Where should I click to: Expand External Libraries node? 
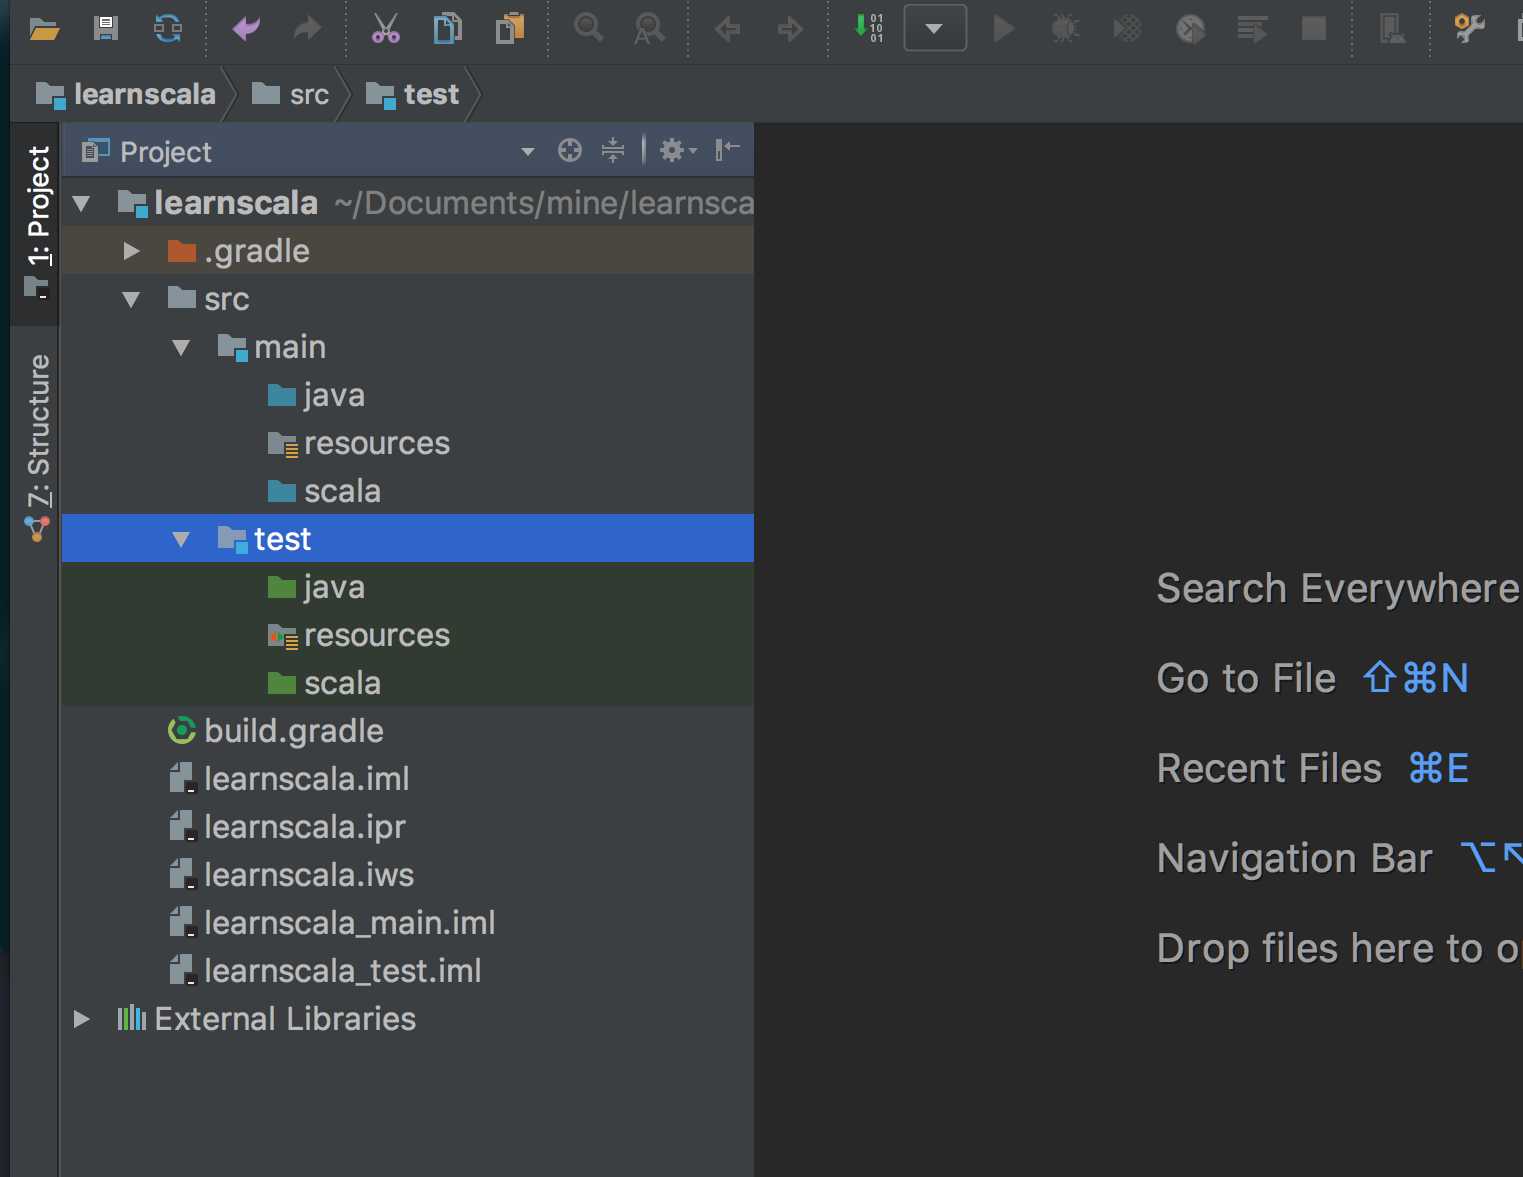tap(82, 1019)
